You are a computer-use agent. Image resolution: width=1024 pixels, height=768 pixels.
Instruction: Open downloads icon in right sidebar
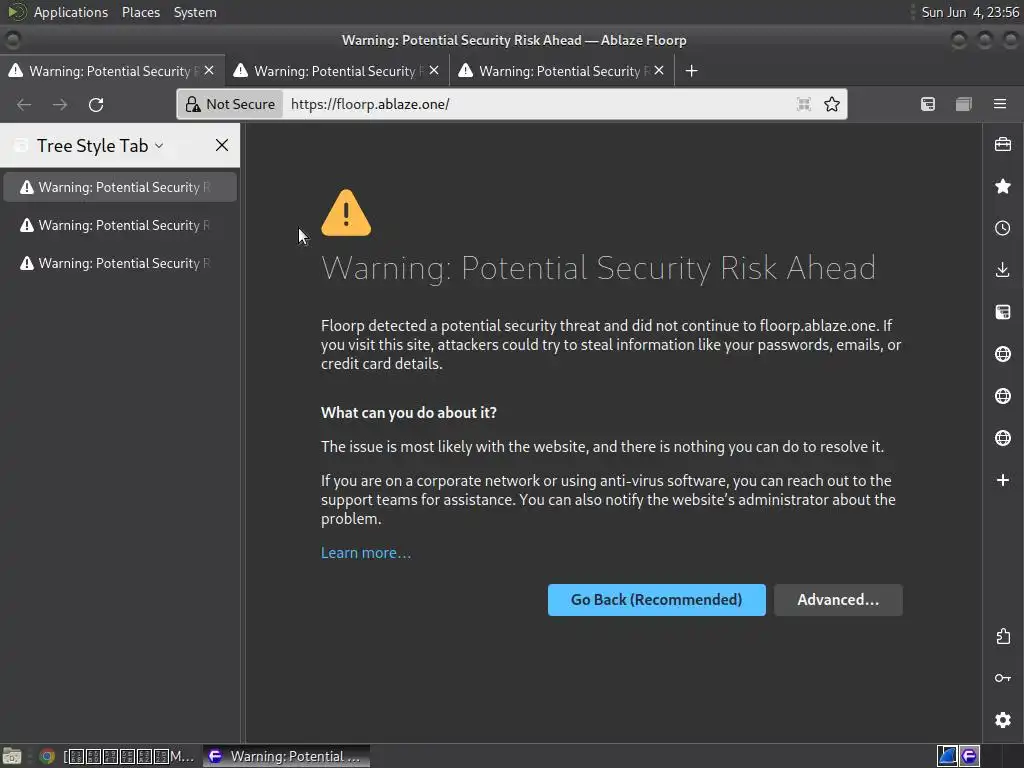1003,270
